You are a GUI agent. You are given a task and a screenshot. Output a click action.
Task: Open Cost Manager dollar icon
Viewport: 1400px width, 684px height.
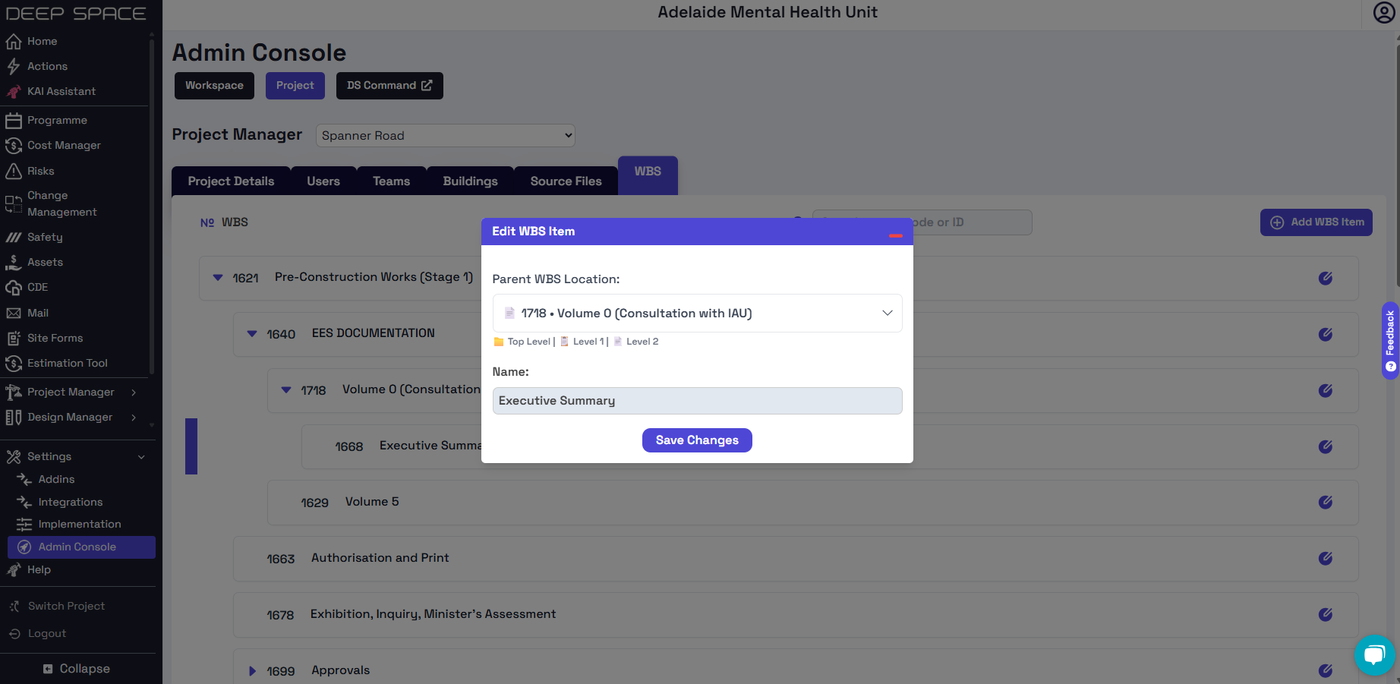[14, 145]
